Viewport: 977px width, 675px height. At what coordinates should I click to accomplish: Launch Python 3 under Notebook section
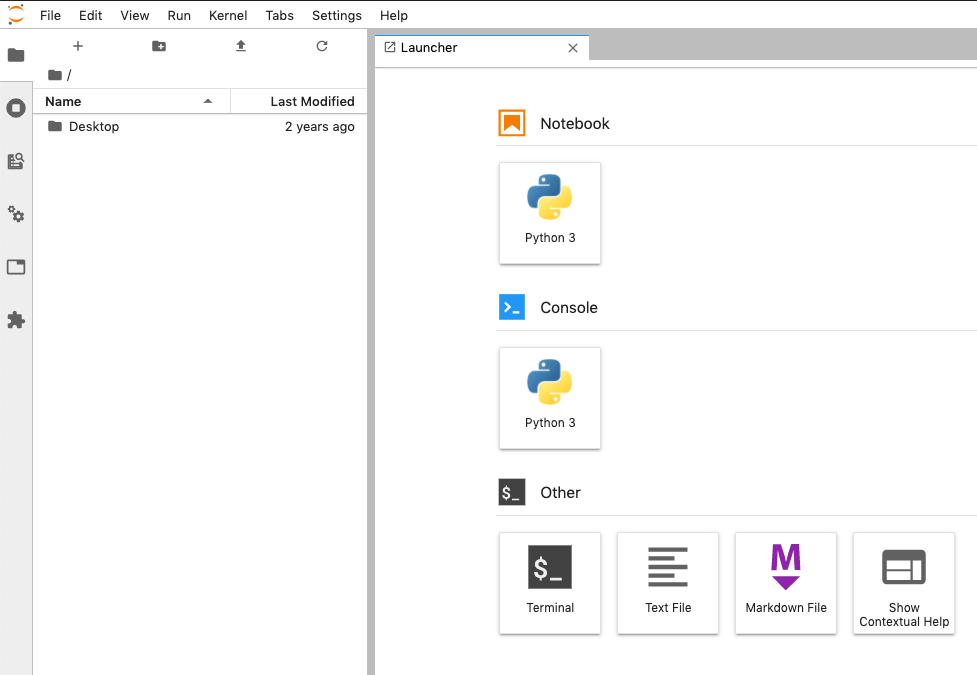click(550, 213)
